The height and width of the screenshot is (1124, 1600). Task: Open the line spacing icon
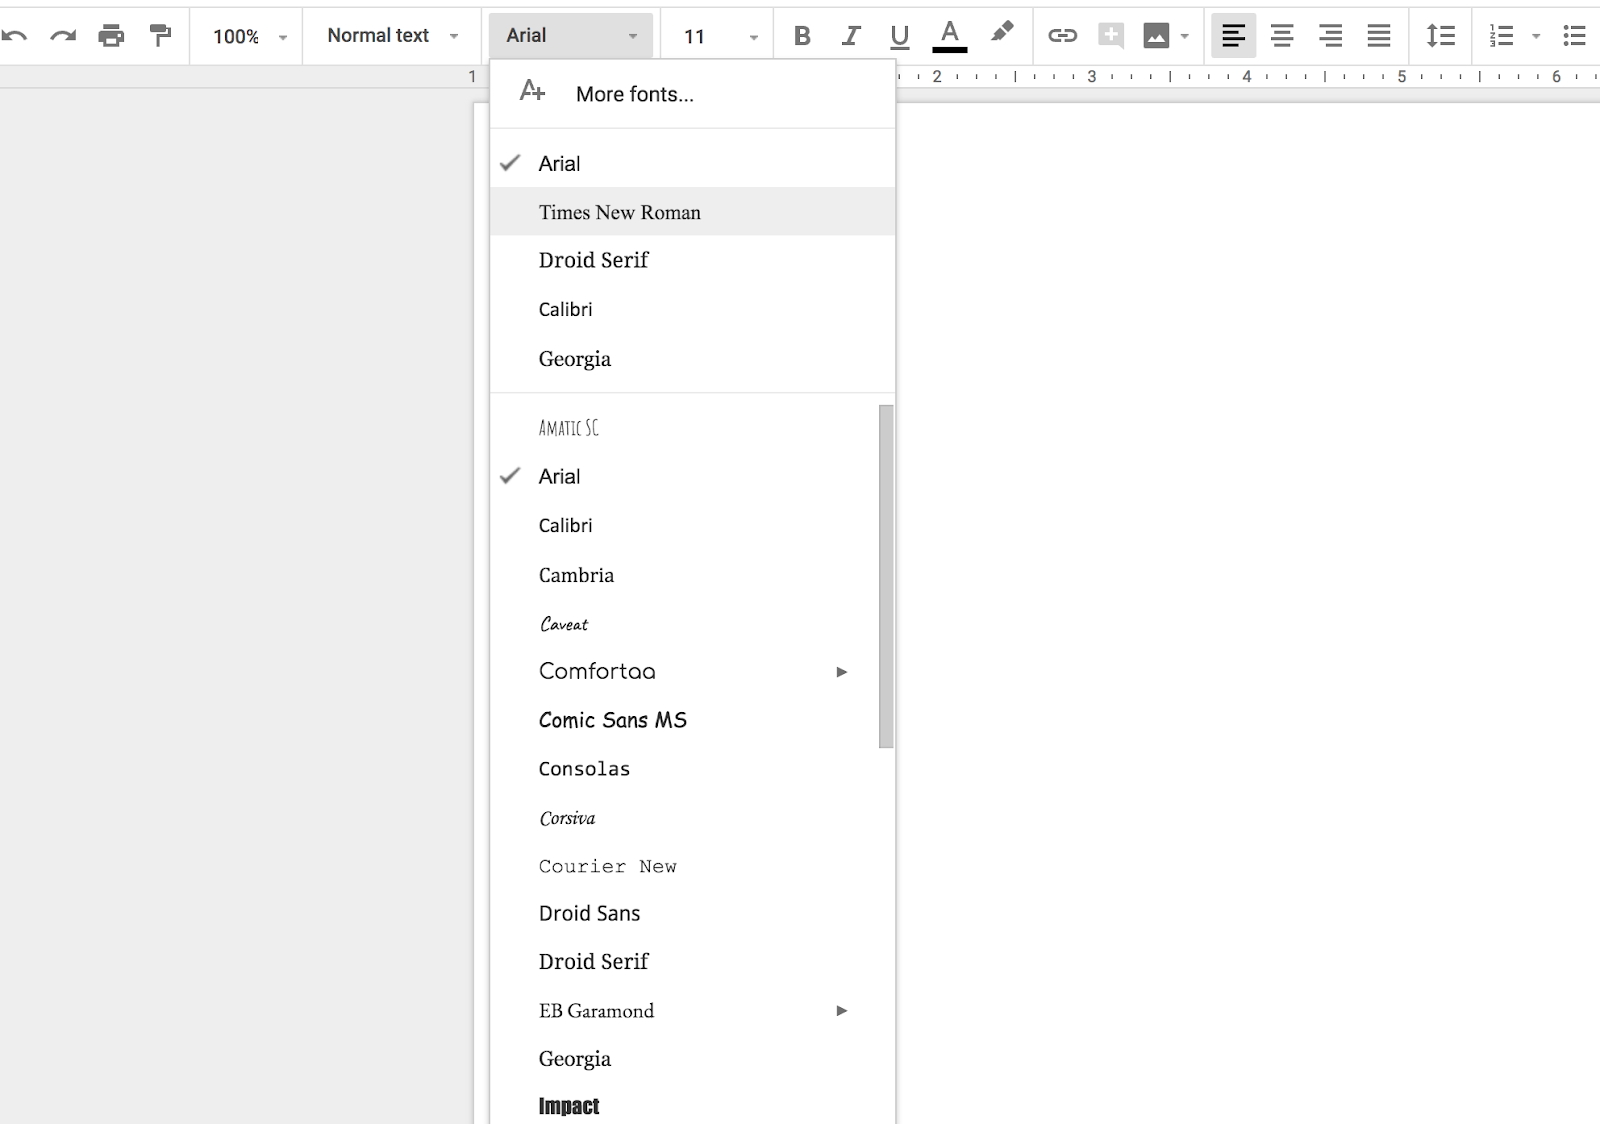pyautogui.click(x=1440, y=36)
